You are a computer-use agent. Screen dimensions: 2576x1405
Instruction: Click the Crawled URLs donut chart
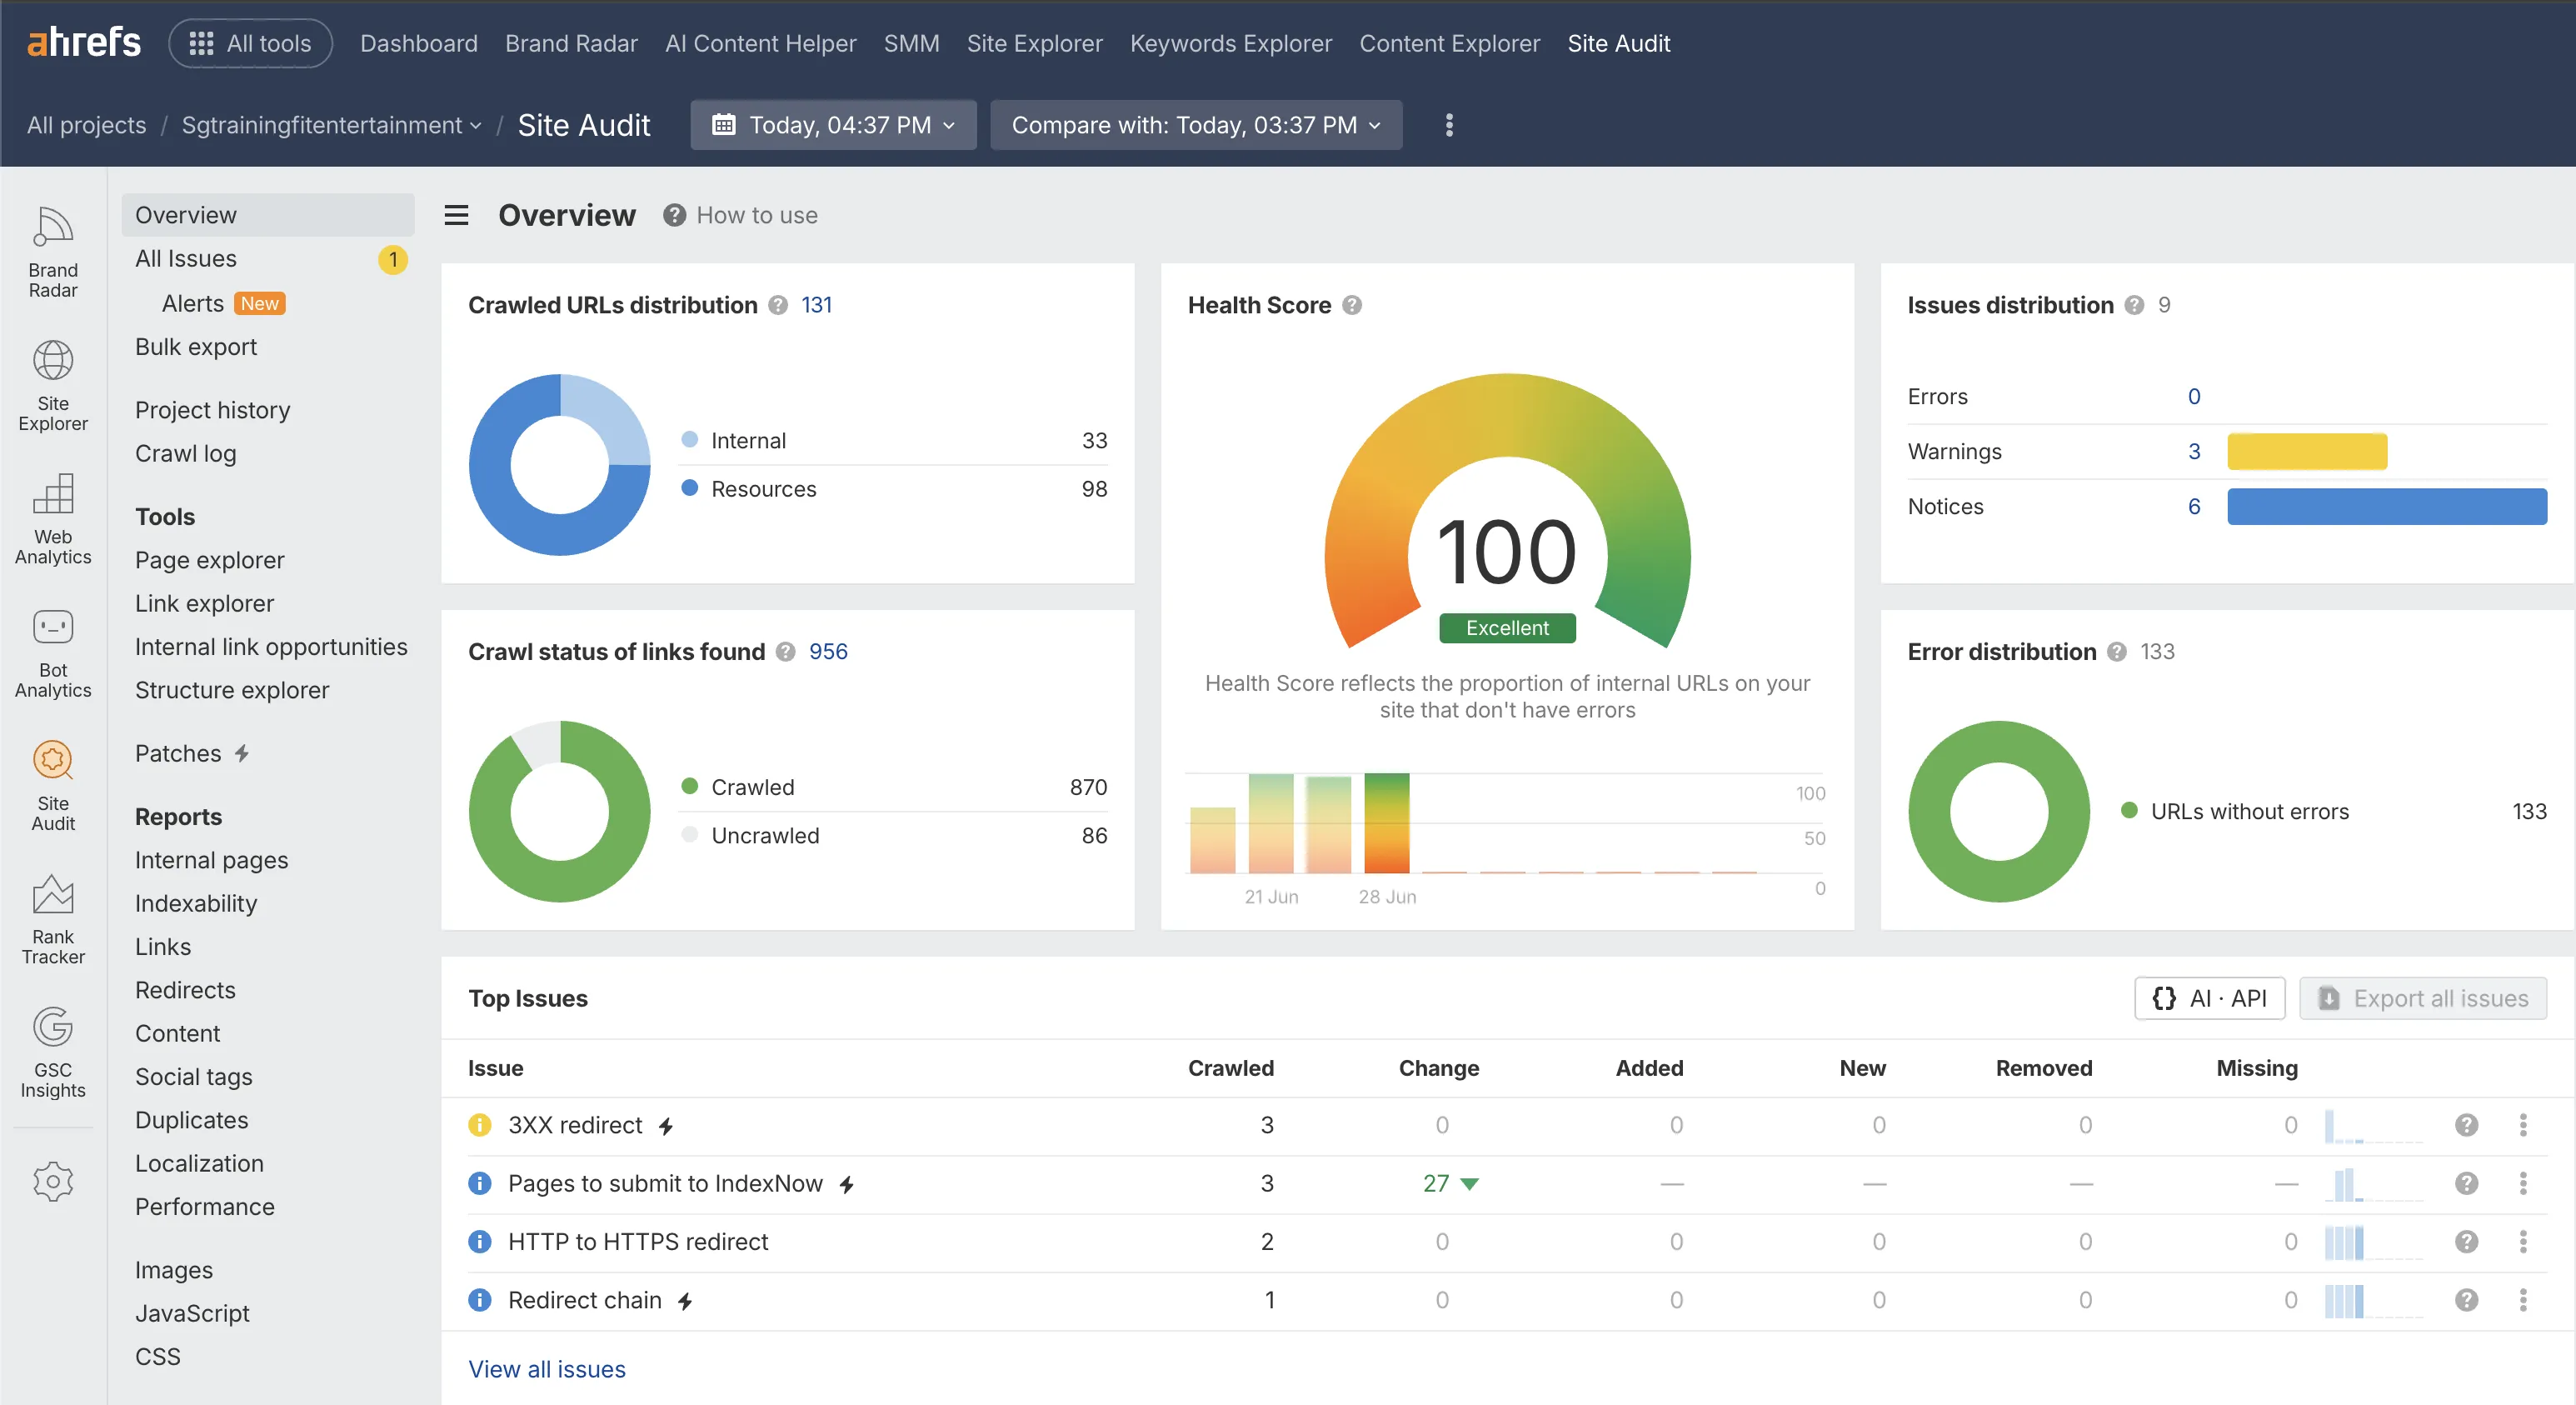point(560,465)
